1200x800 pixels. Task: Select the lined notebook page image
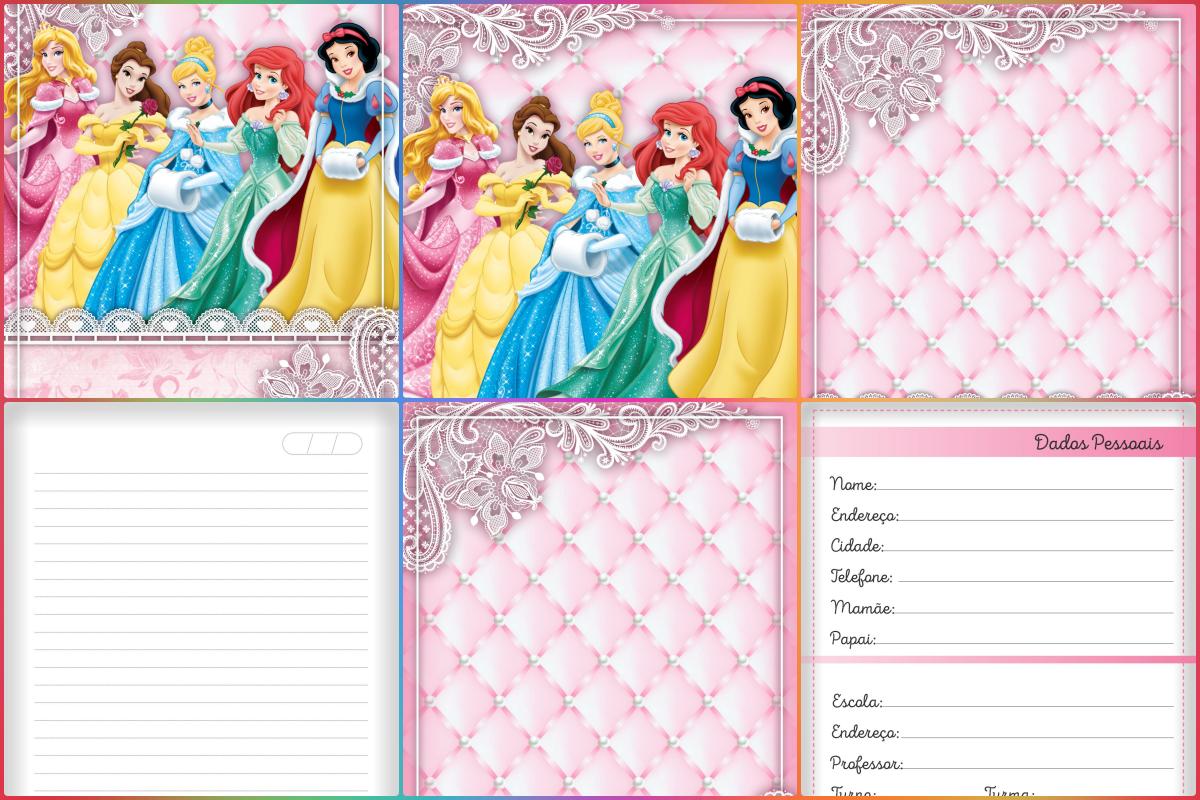coord(200,599)
